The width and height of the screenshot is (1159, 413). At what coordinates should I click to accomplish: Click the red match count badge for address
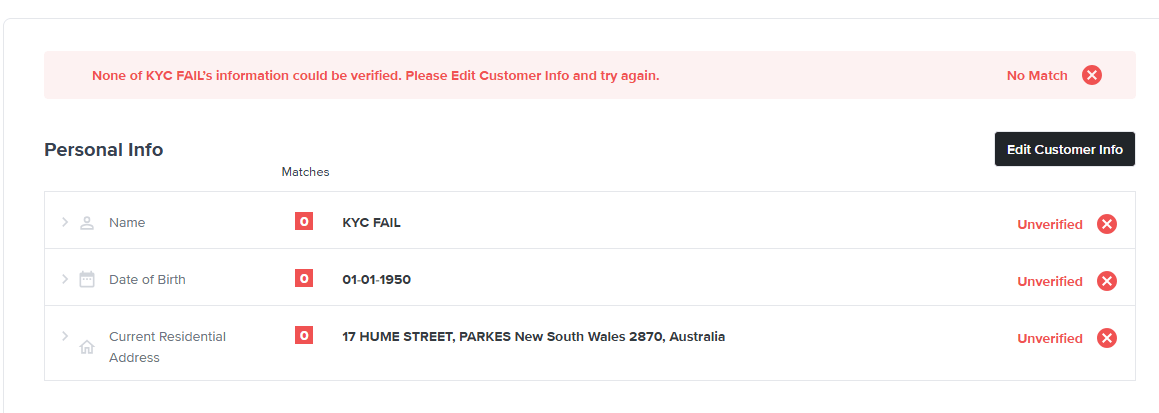[304, 336]
